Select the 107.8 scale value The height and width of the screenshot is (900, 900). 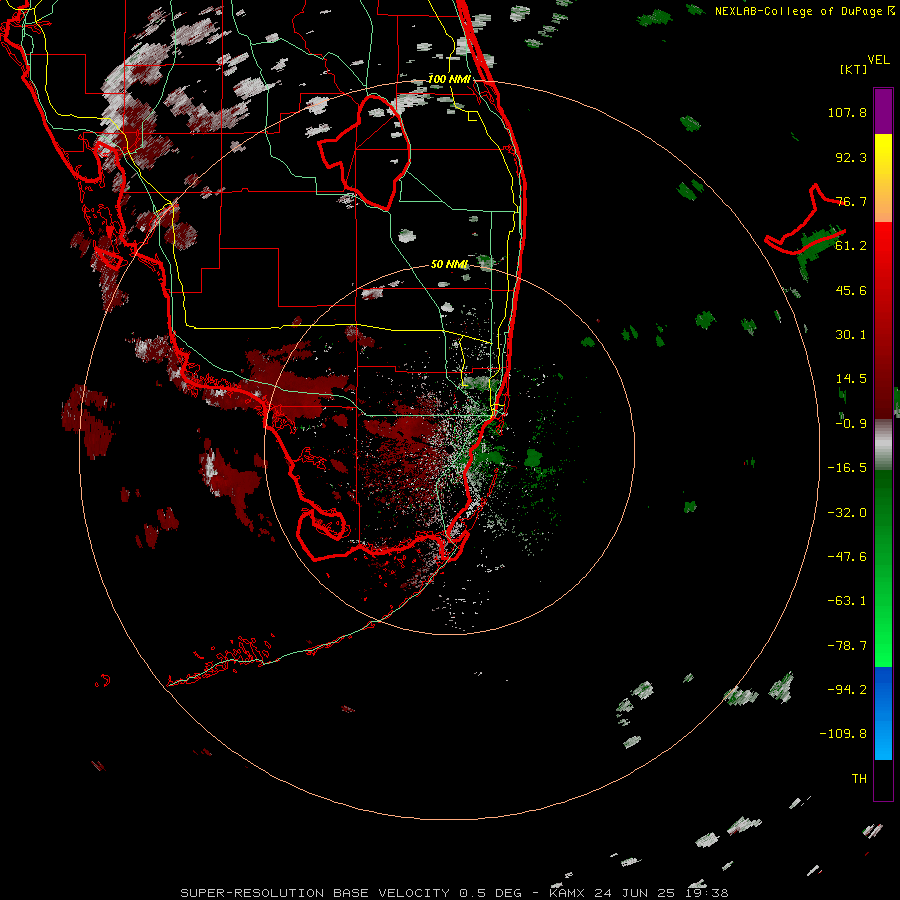pyautogui.click(x=847, y=112)
